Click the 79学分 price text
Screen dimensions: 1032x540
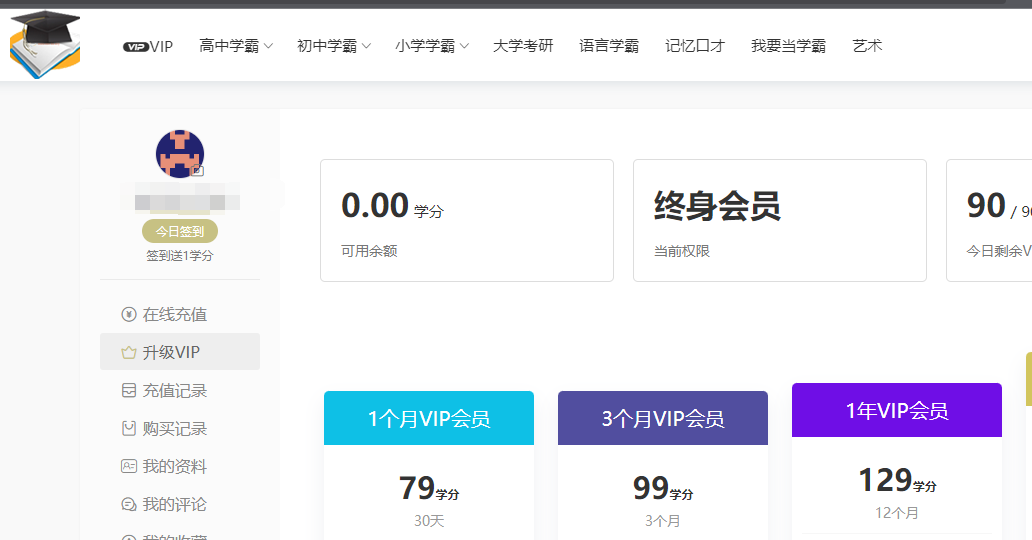pyautogui.click(x=429, y=489)
